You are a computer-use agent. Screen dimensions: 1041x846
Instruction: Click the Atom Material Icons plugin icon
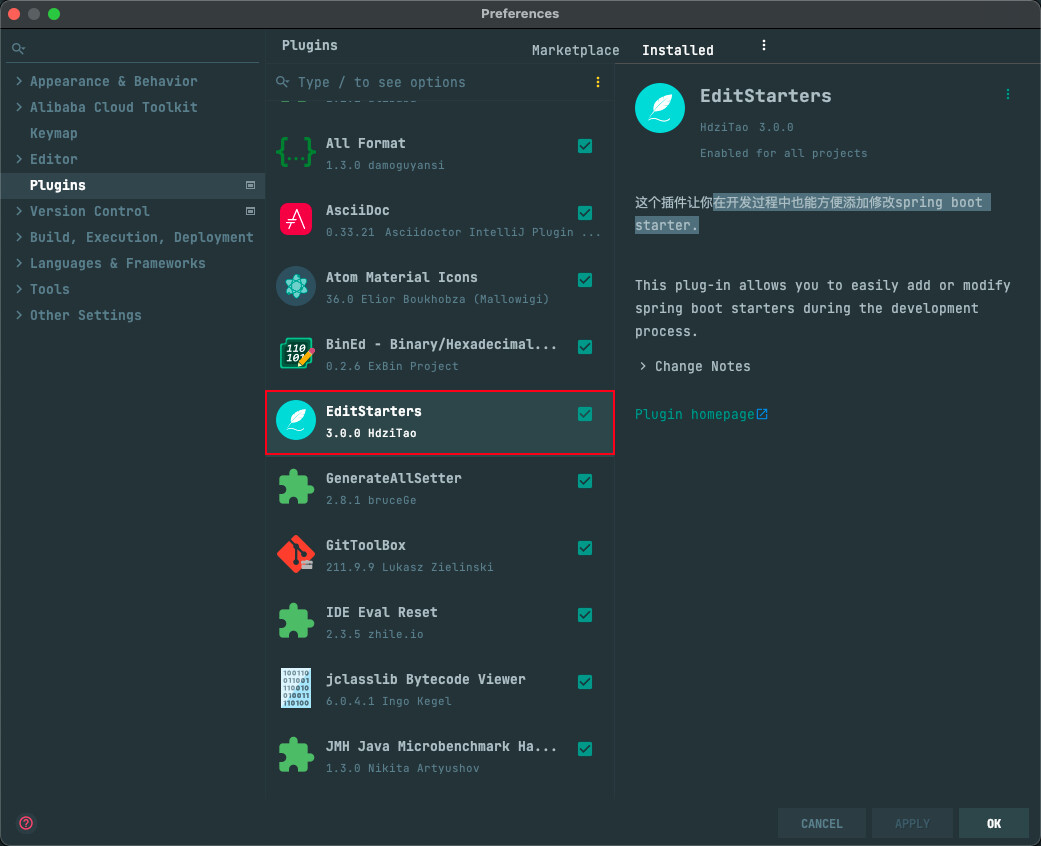pyautogui.click(x=295, y=286)
